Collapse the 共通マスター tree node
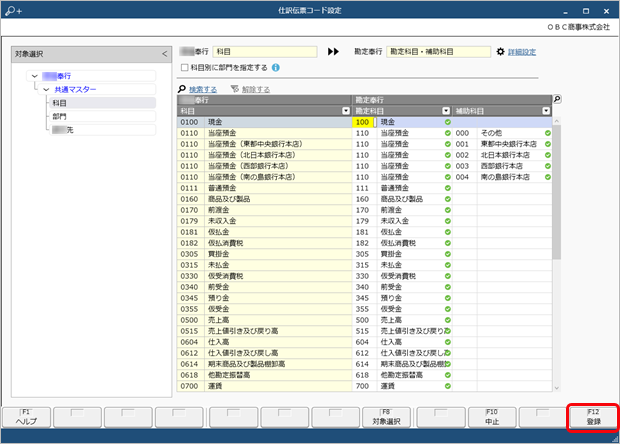 (46, 90)
